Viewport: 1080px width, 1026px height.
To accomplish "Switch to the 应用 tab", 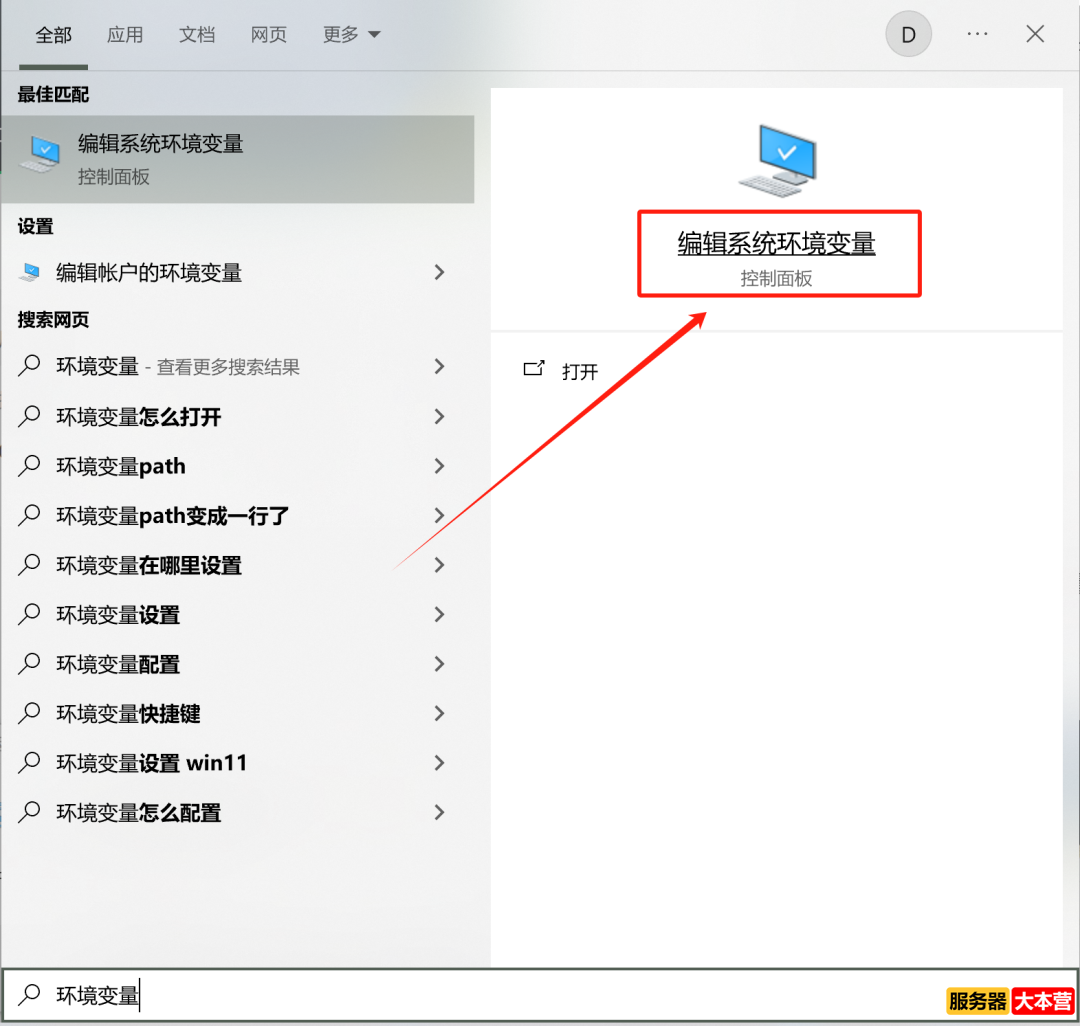I will [125, 33].
